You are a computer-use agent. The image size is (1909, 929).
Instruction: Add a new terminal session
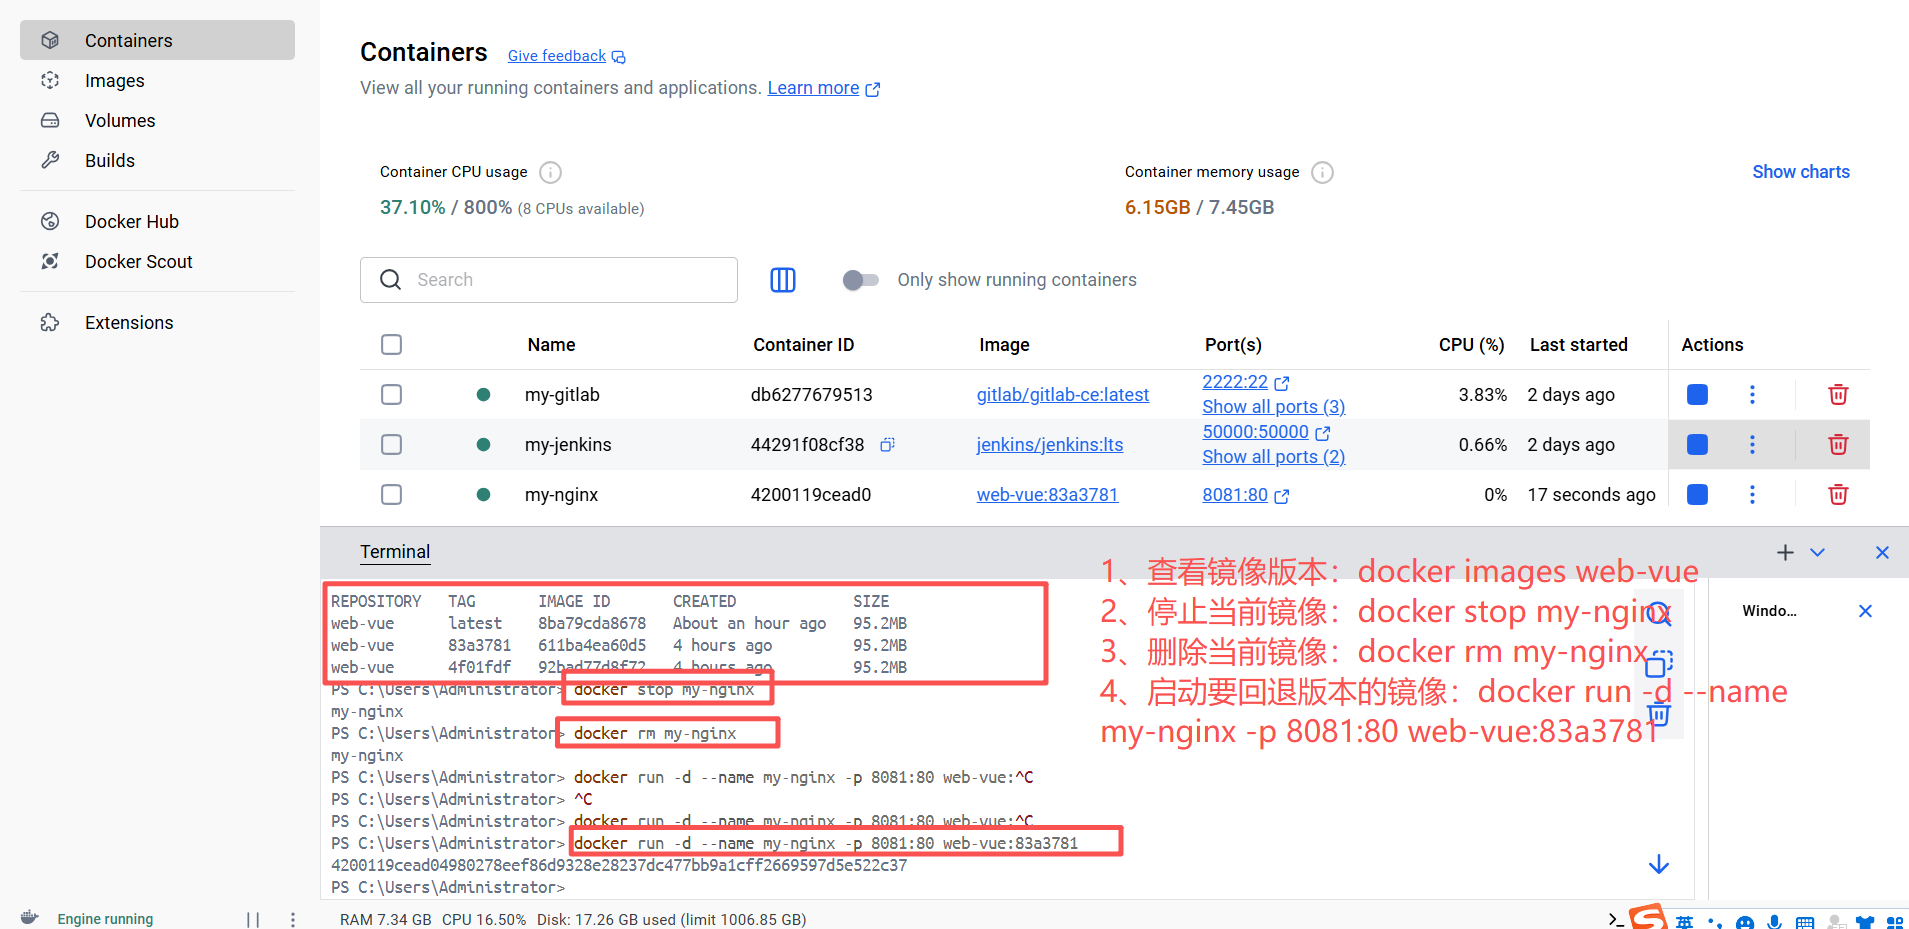tap(1785, 552)
